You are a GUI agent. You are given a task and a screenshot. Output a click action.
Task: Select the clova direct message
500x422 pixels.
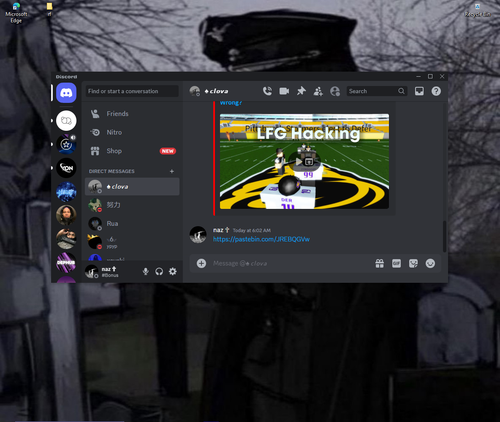pyautogui.click(x=132, y=186)
